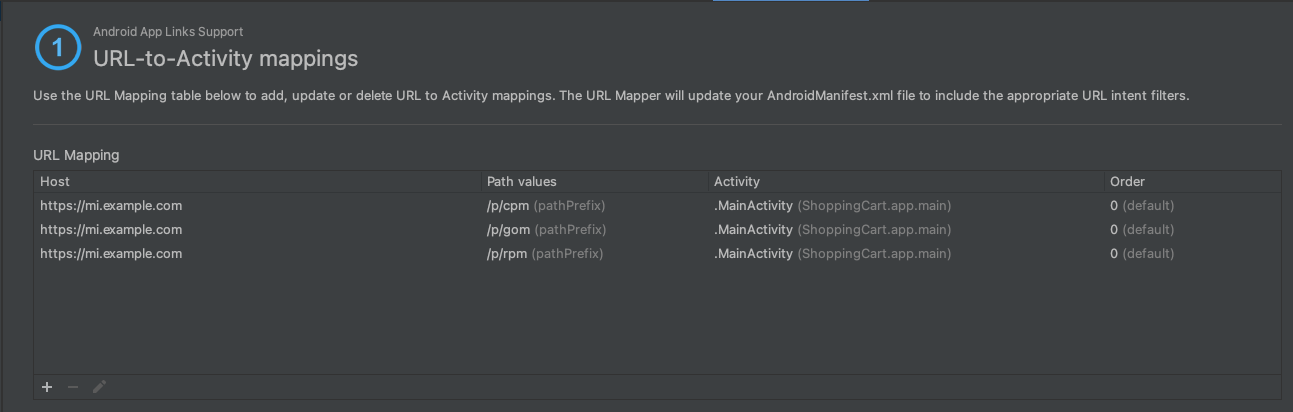This screenshot has height=412, width=1293.
Task: Click the minus icon to remove a mapping
Action: tap(73, 387)
